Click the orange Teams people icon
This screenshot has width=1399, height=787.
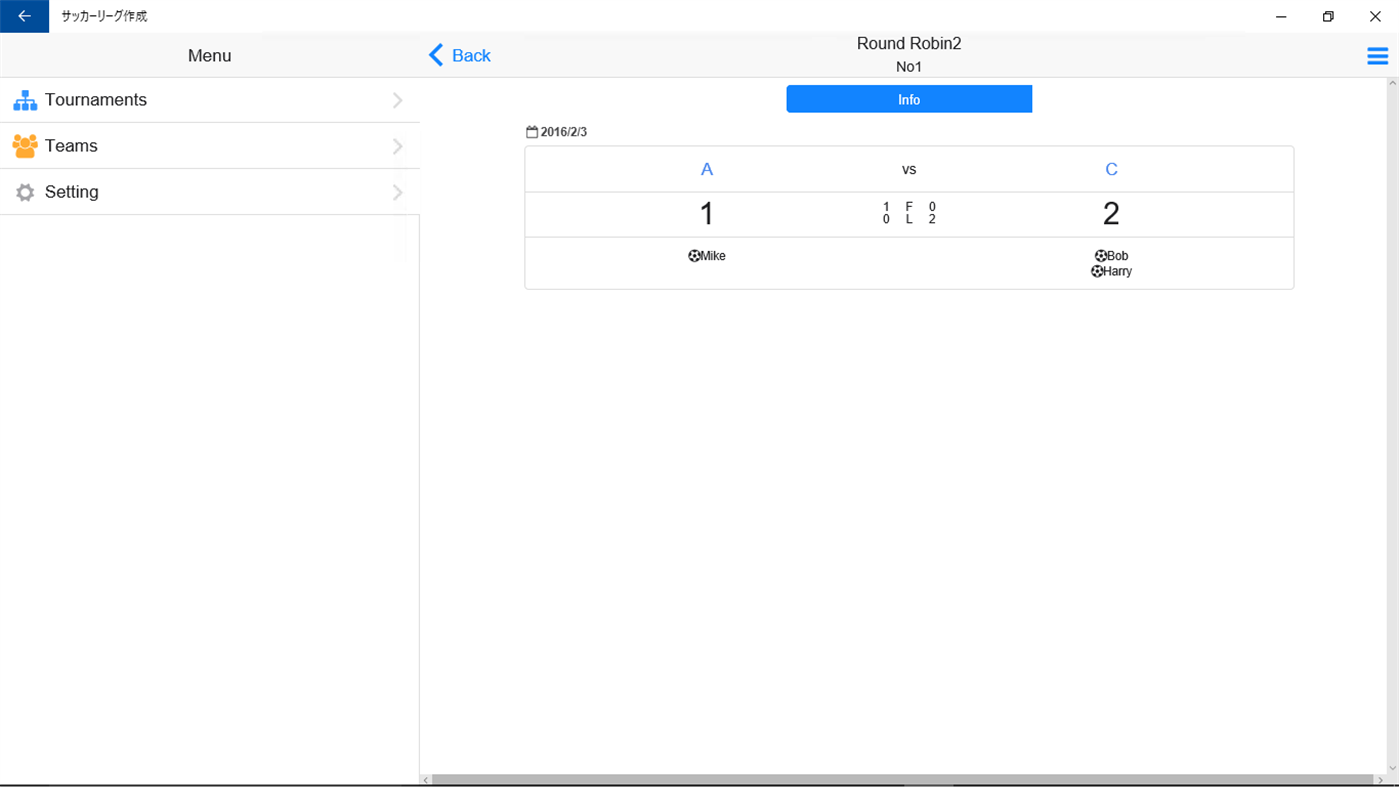[x=24, y=145]
